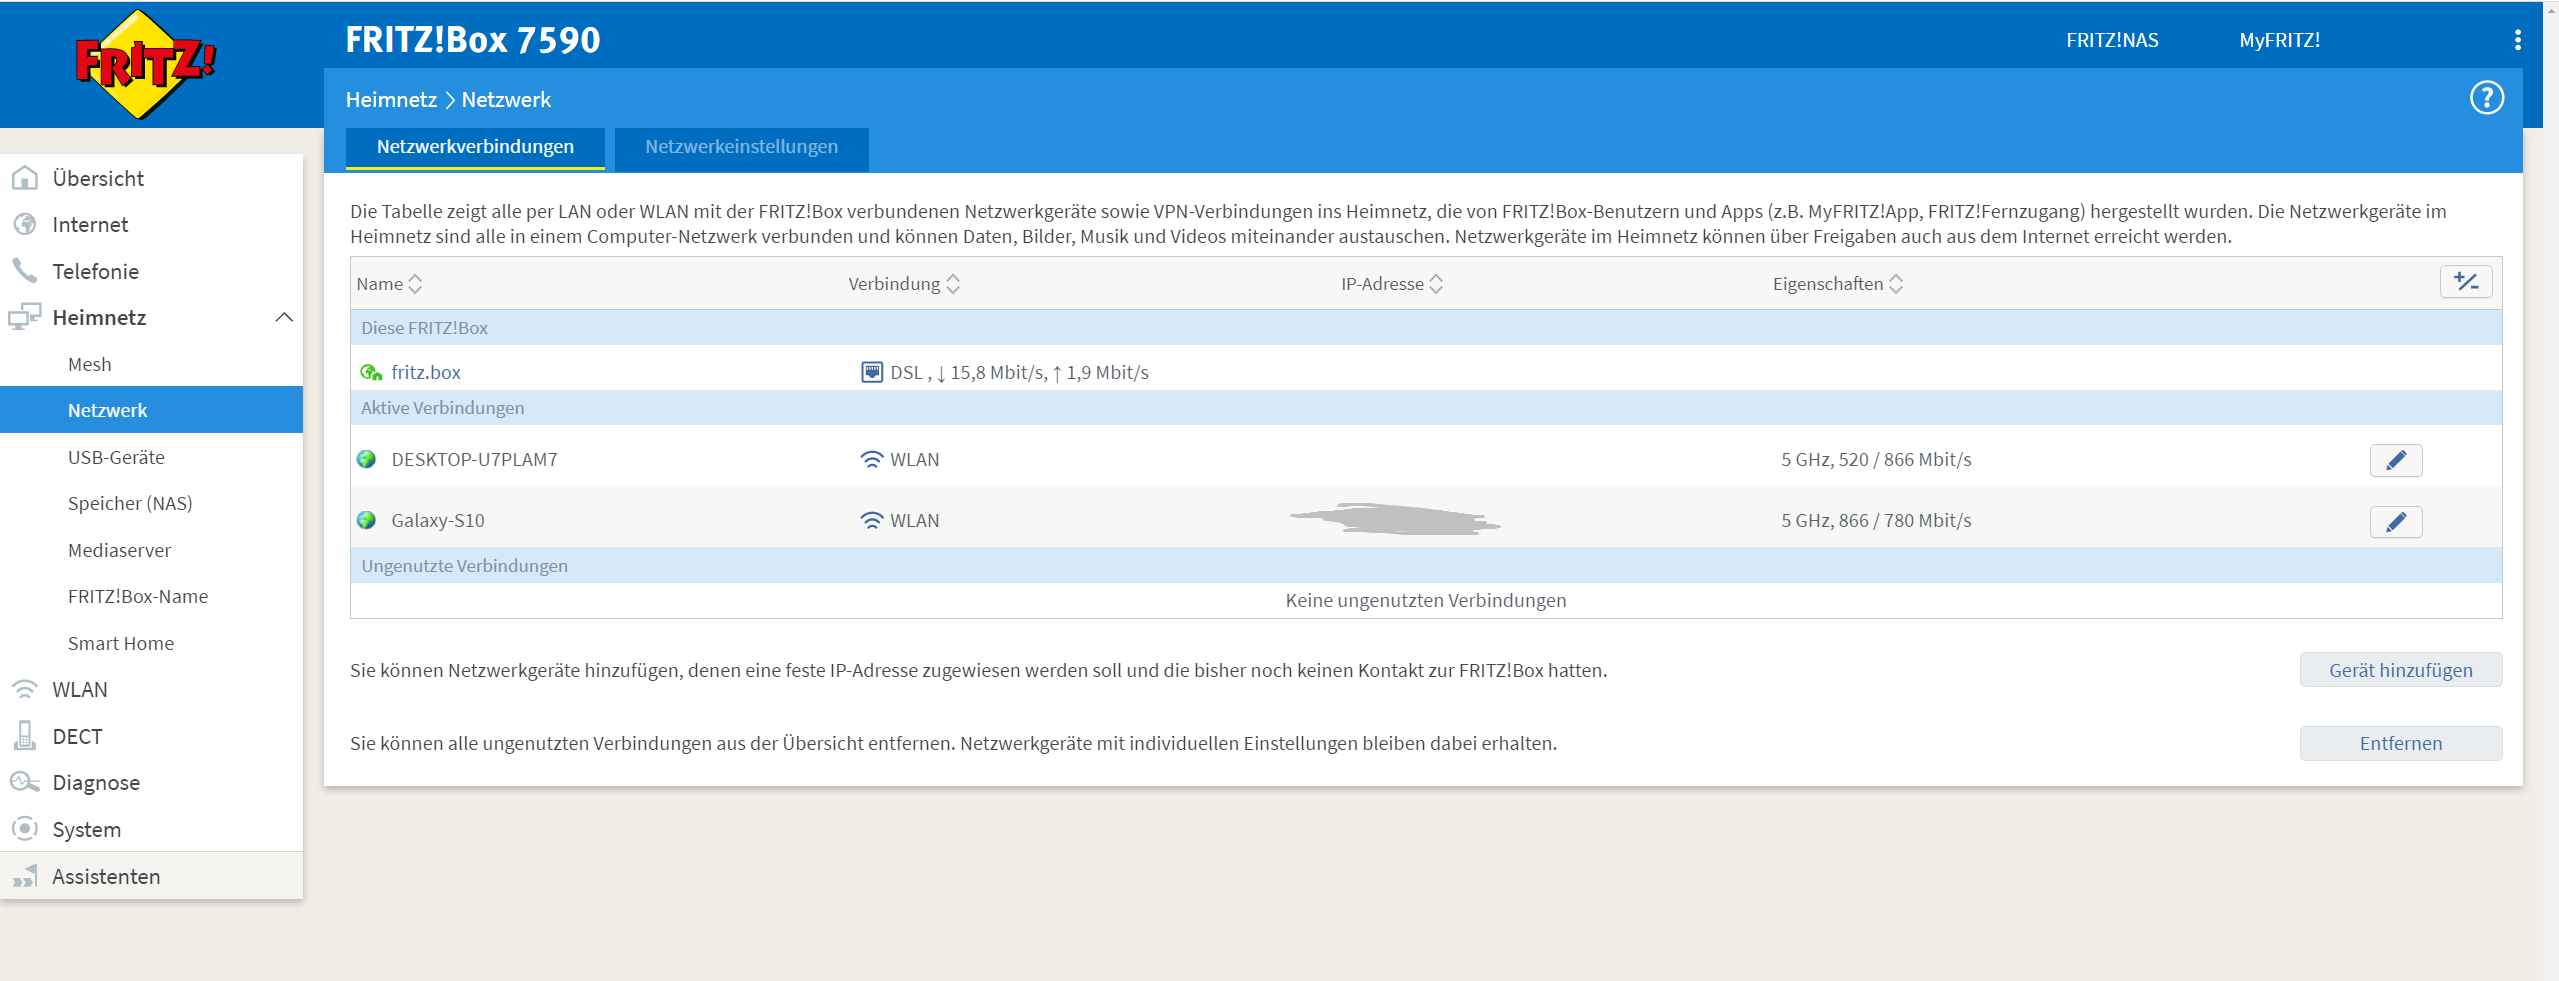Click the Gerät hinzufügen button
2559x981 pixels.
[x=2400, y=670]
